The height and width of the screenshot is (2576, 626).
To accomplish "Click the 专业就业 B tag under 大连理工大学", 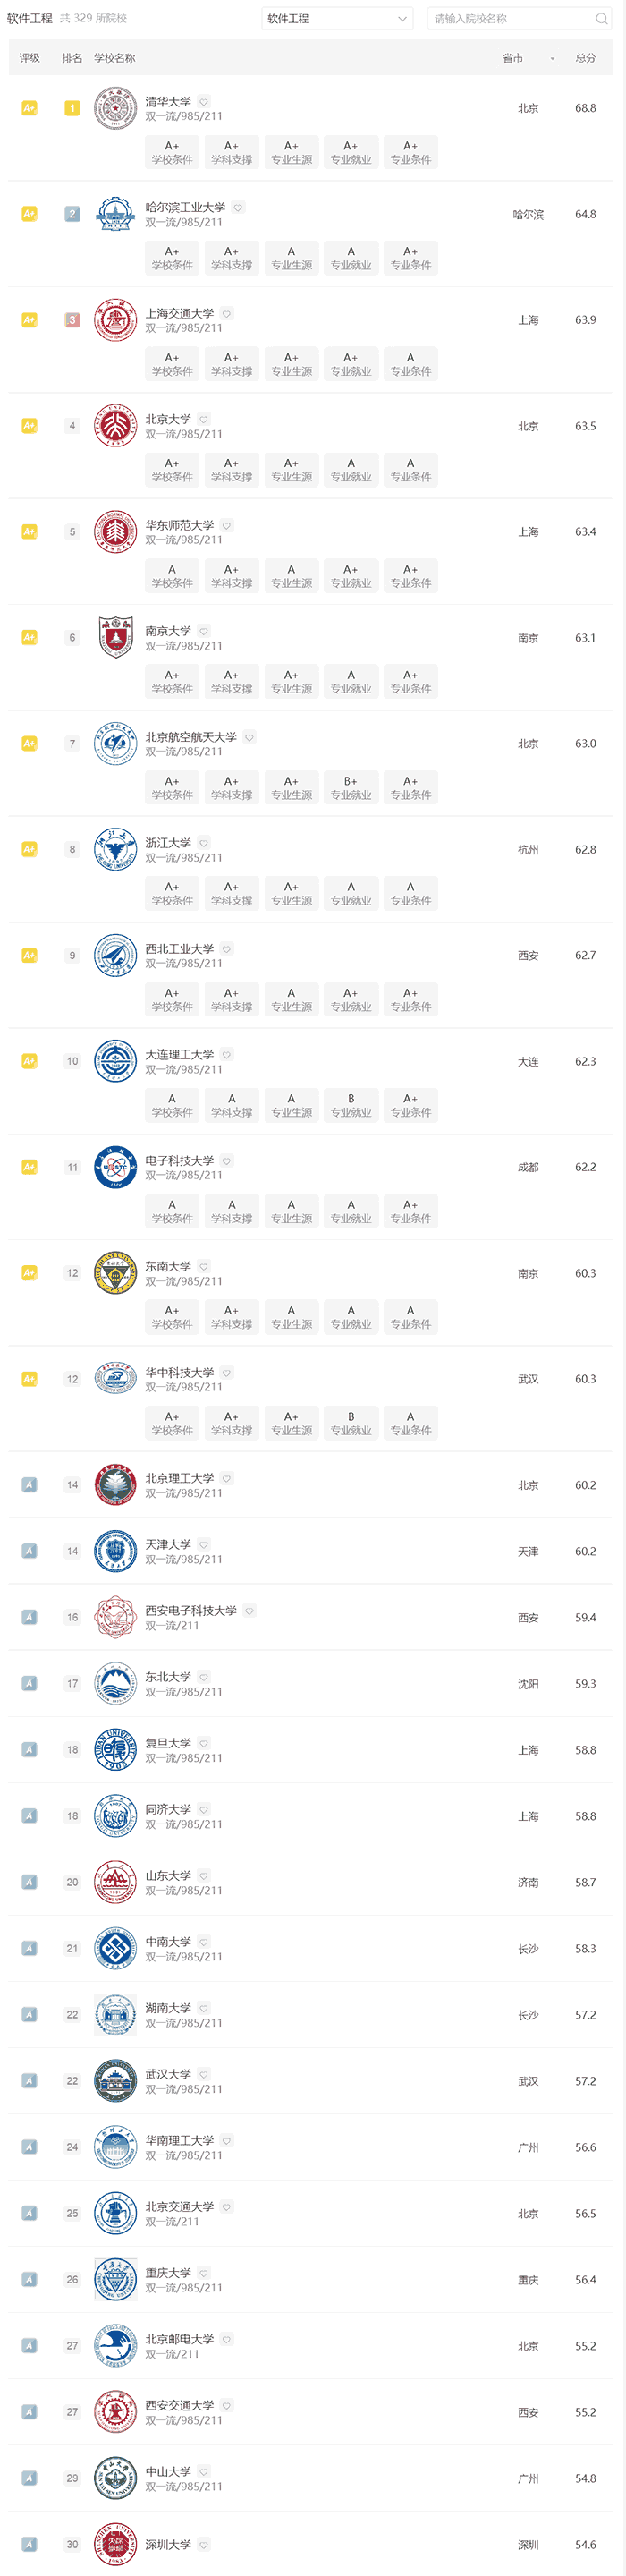I will click(351, 1106).
